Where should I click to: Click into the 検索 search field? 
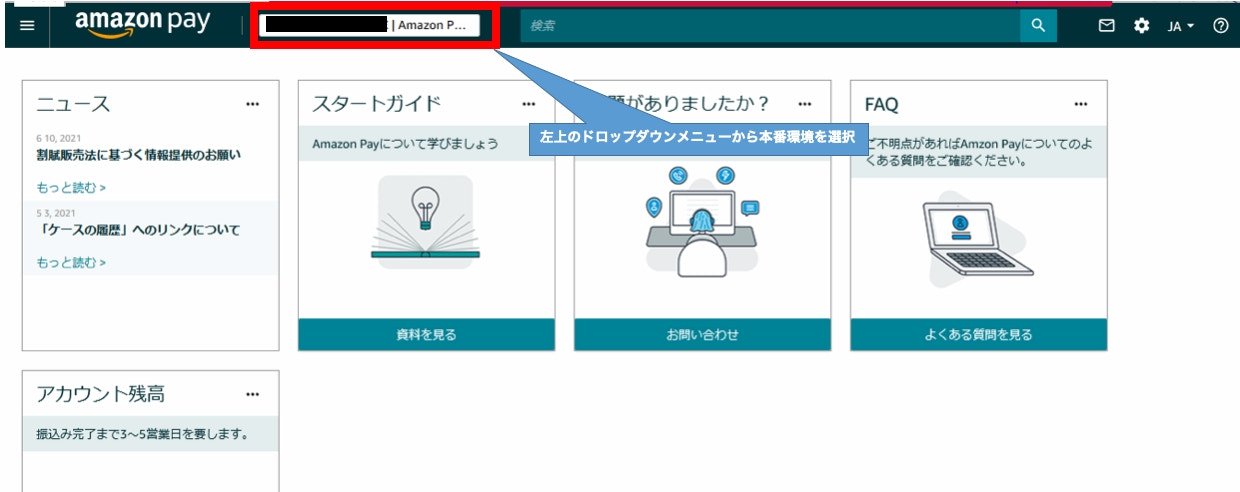tap(768, 26)
